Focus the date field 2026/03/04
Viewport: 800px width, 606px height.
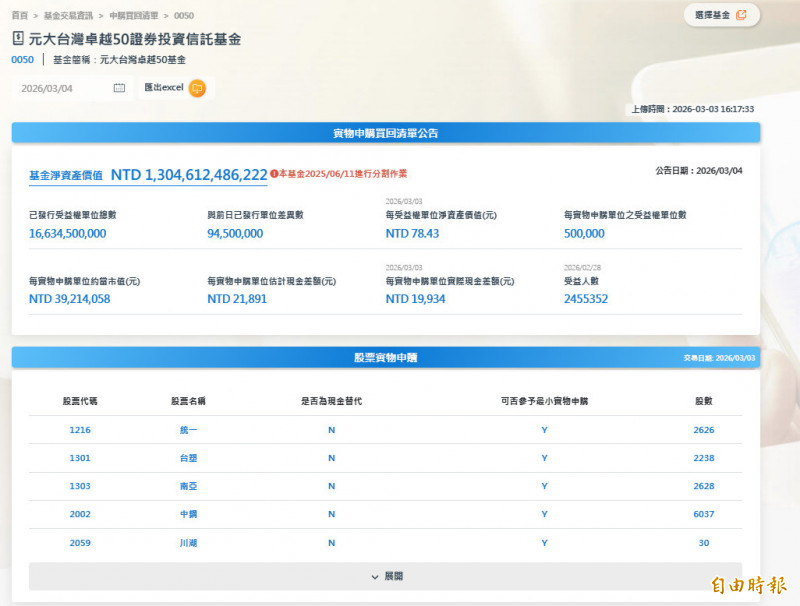72,88
